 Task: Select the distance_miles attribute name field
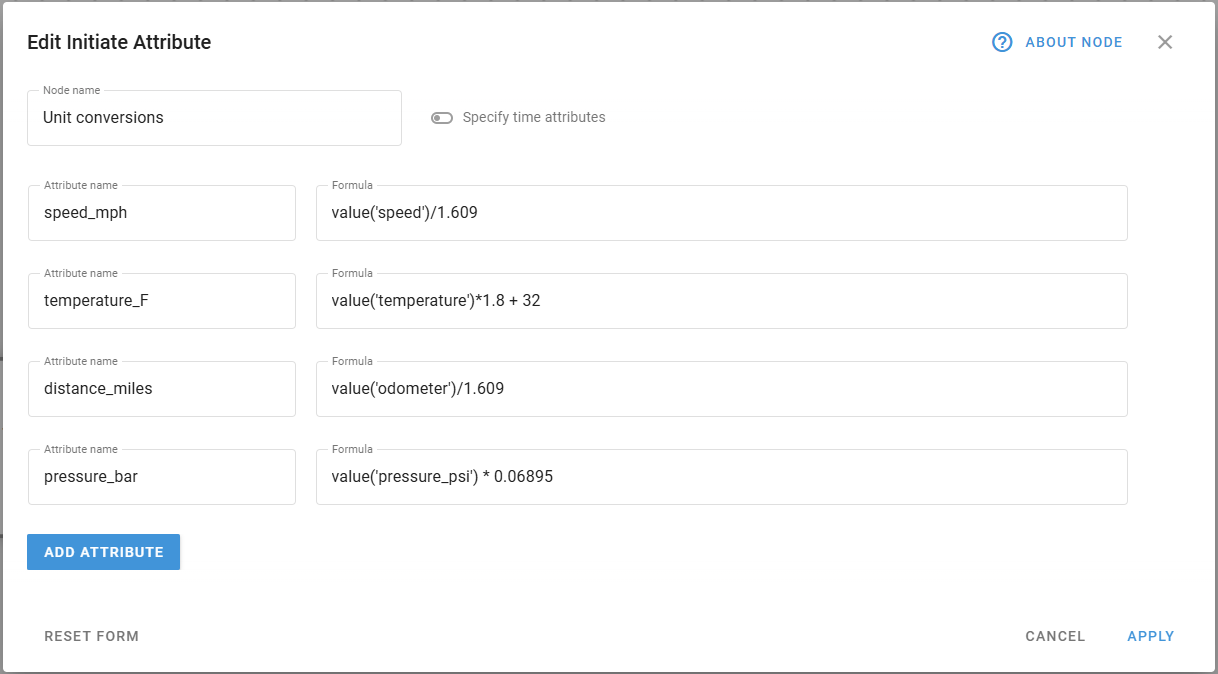(161, 388)
